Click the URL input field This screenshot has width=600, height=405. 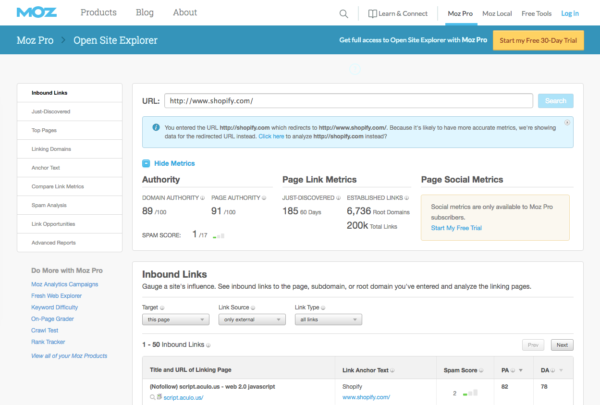(x=349, y=101)
